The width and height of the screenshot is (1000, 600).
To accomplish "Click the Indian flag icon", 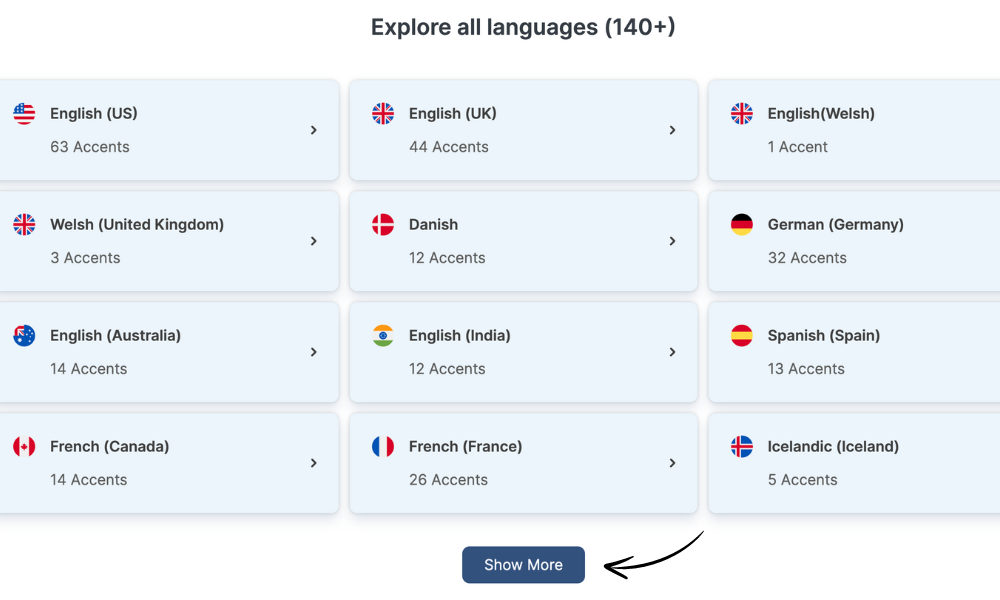I will point(383,335).
